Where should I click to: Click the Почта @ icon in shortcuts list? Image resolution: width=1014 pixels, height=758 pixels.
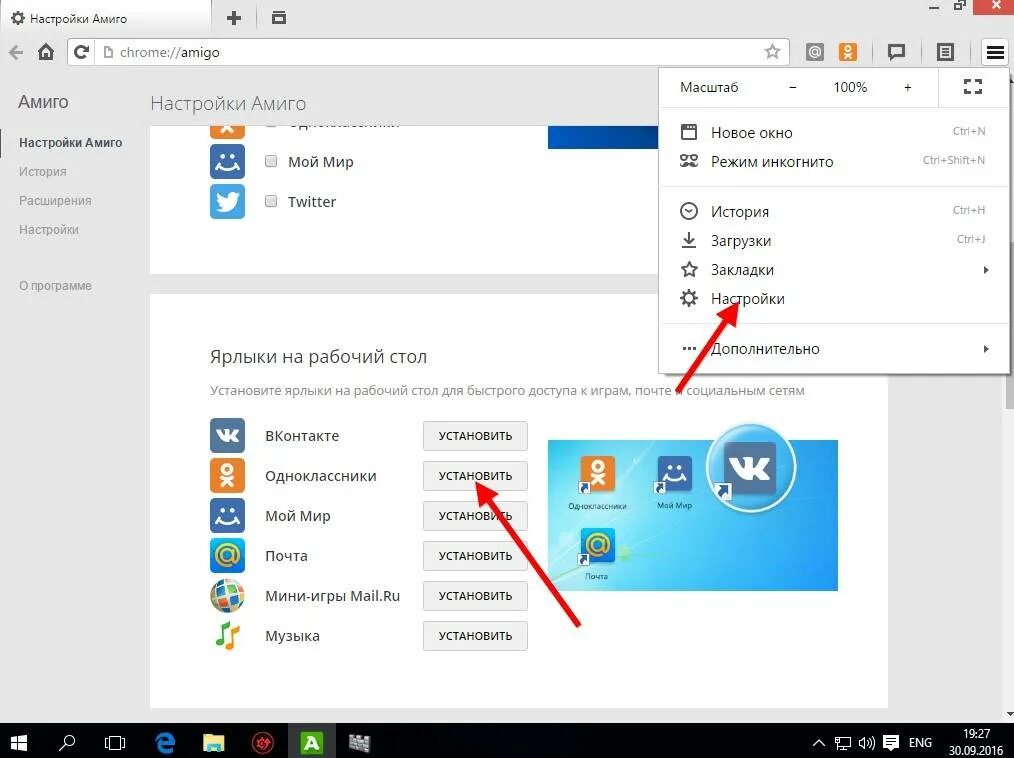(227, 556)
